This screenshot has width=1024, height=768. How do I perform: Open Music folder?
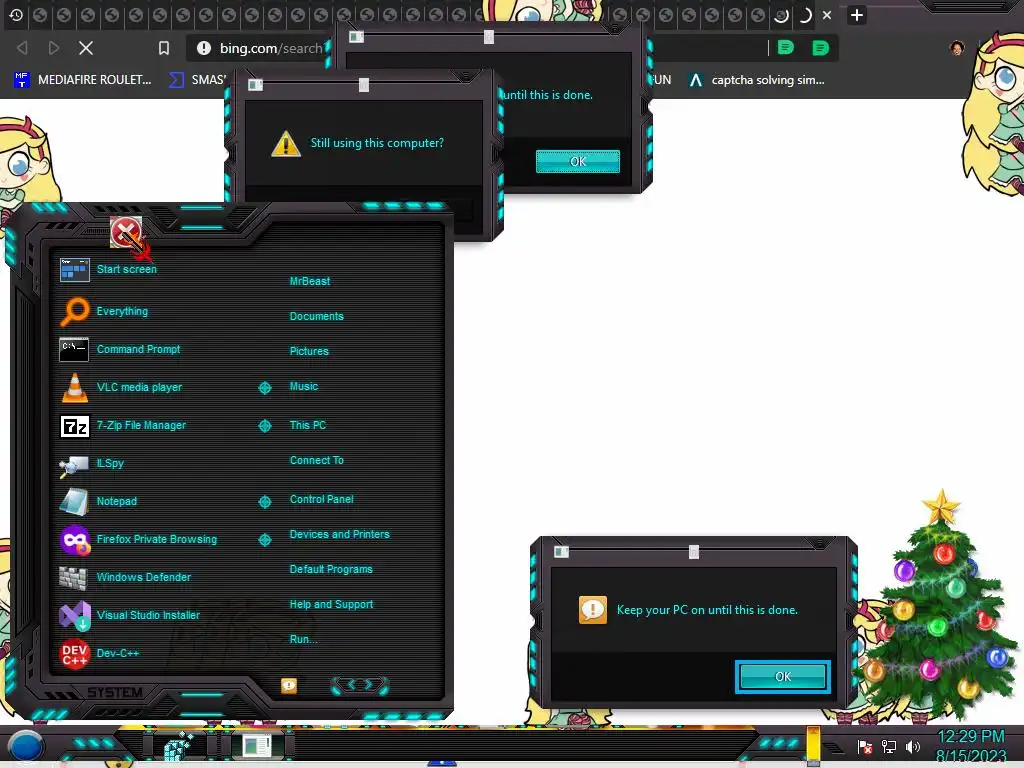point(304,386)
